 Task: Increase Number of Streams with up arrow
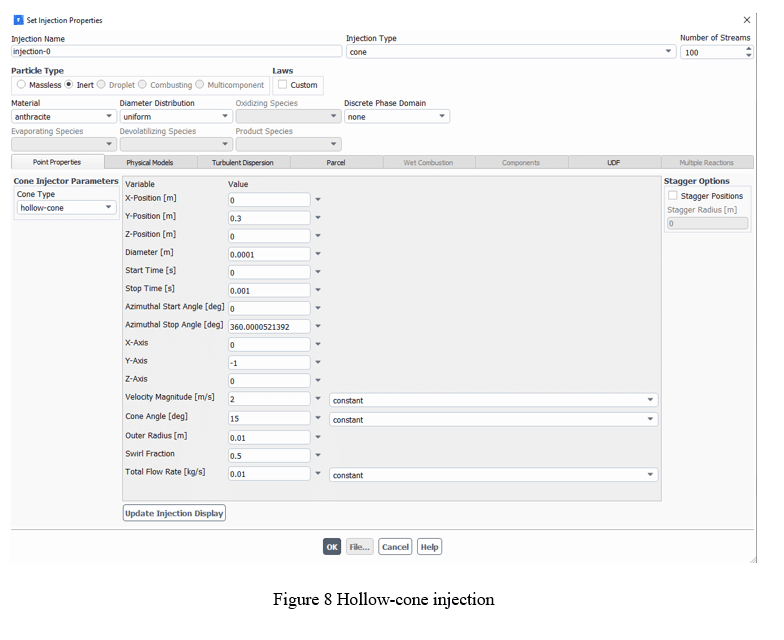[x=748, y=48]
